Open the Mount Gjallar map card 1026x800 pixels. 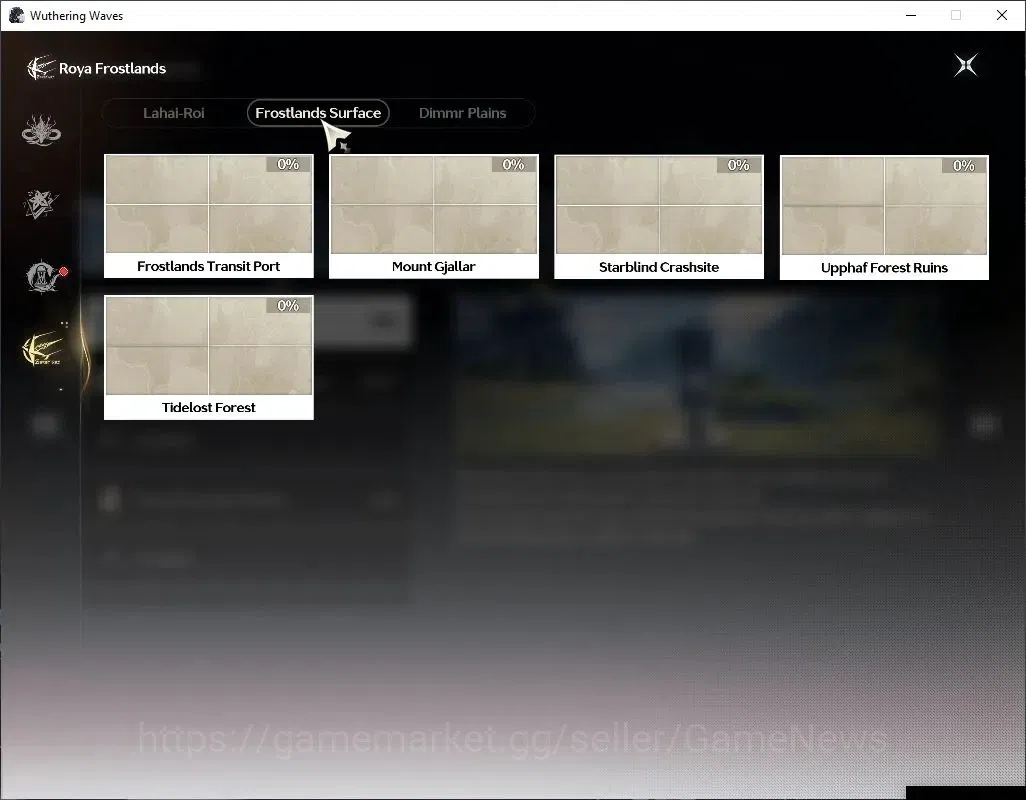(x=434, y=217)
